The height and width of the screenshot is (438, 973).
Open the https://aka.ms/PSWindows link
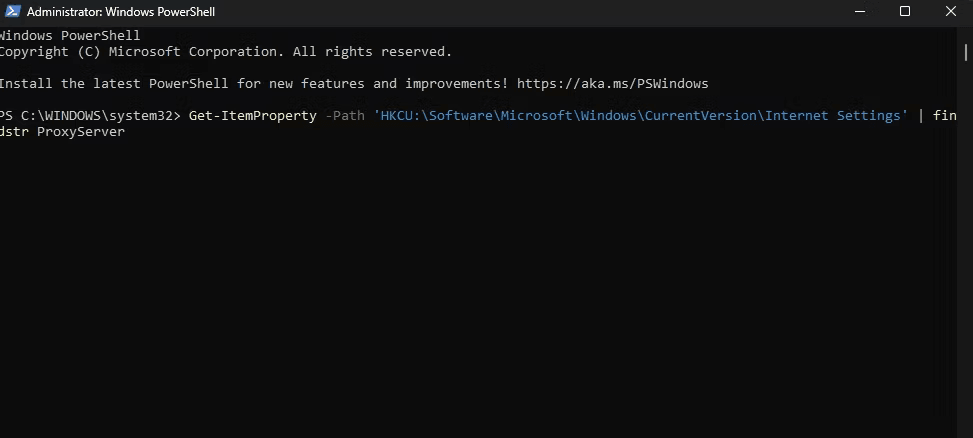[612, 84]
